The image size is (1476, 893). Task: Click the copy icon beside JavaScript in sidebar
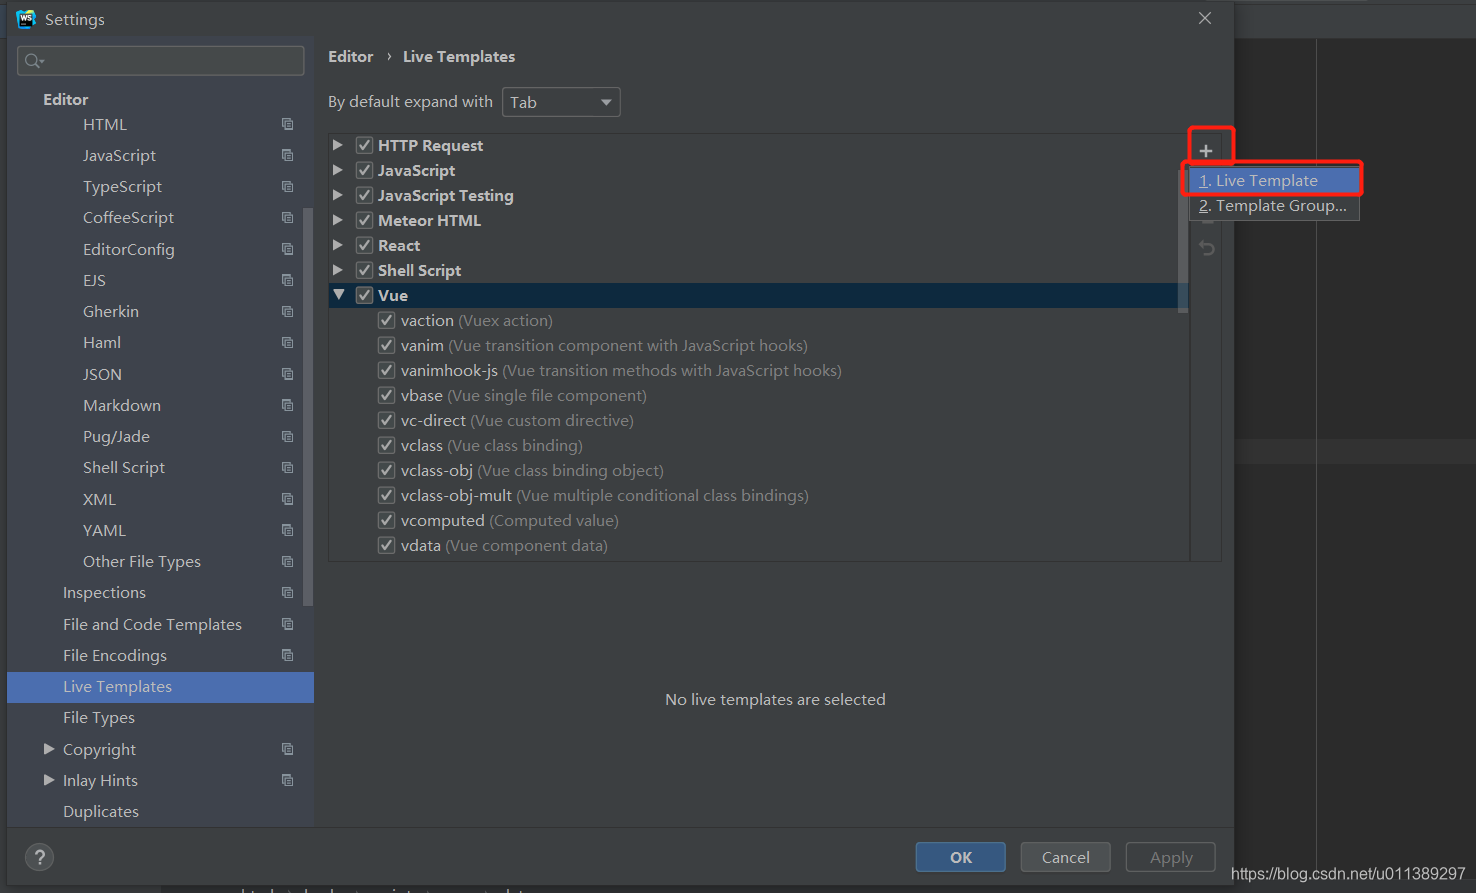288,155
